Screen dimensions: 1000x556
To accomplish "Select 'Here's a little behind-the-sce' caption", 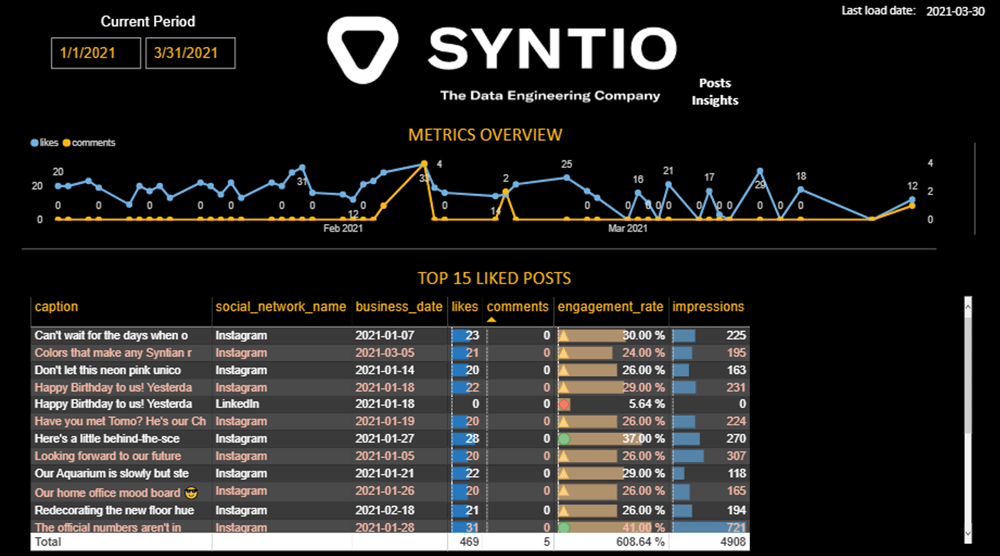I will point(107,439).
